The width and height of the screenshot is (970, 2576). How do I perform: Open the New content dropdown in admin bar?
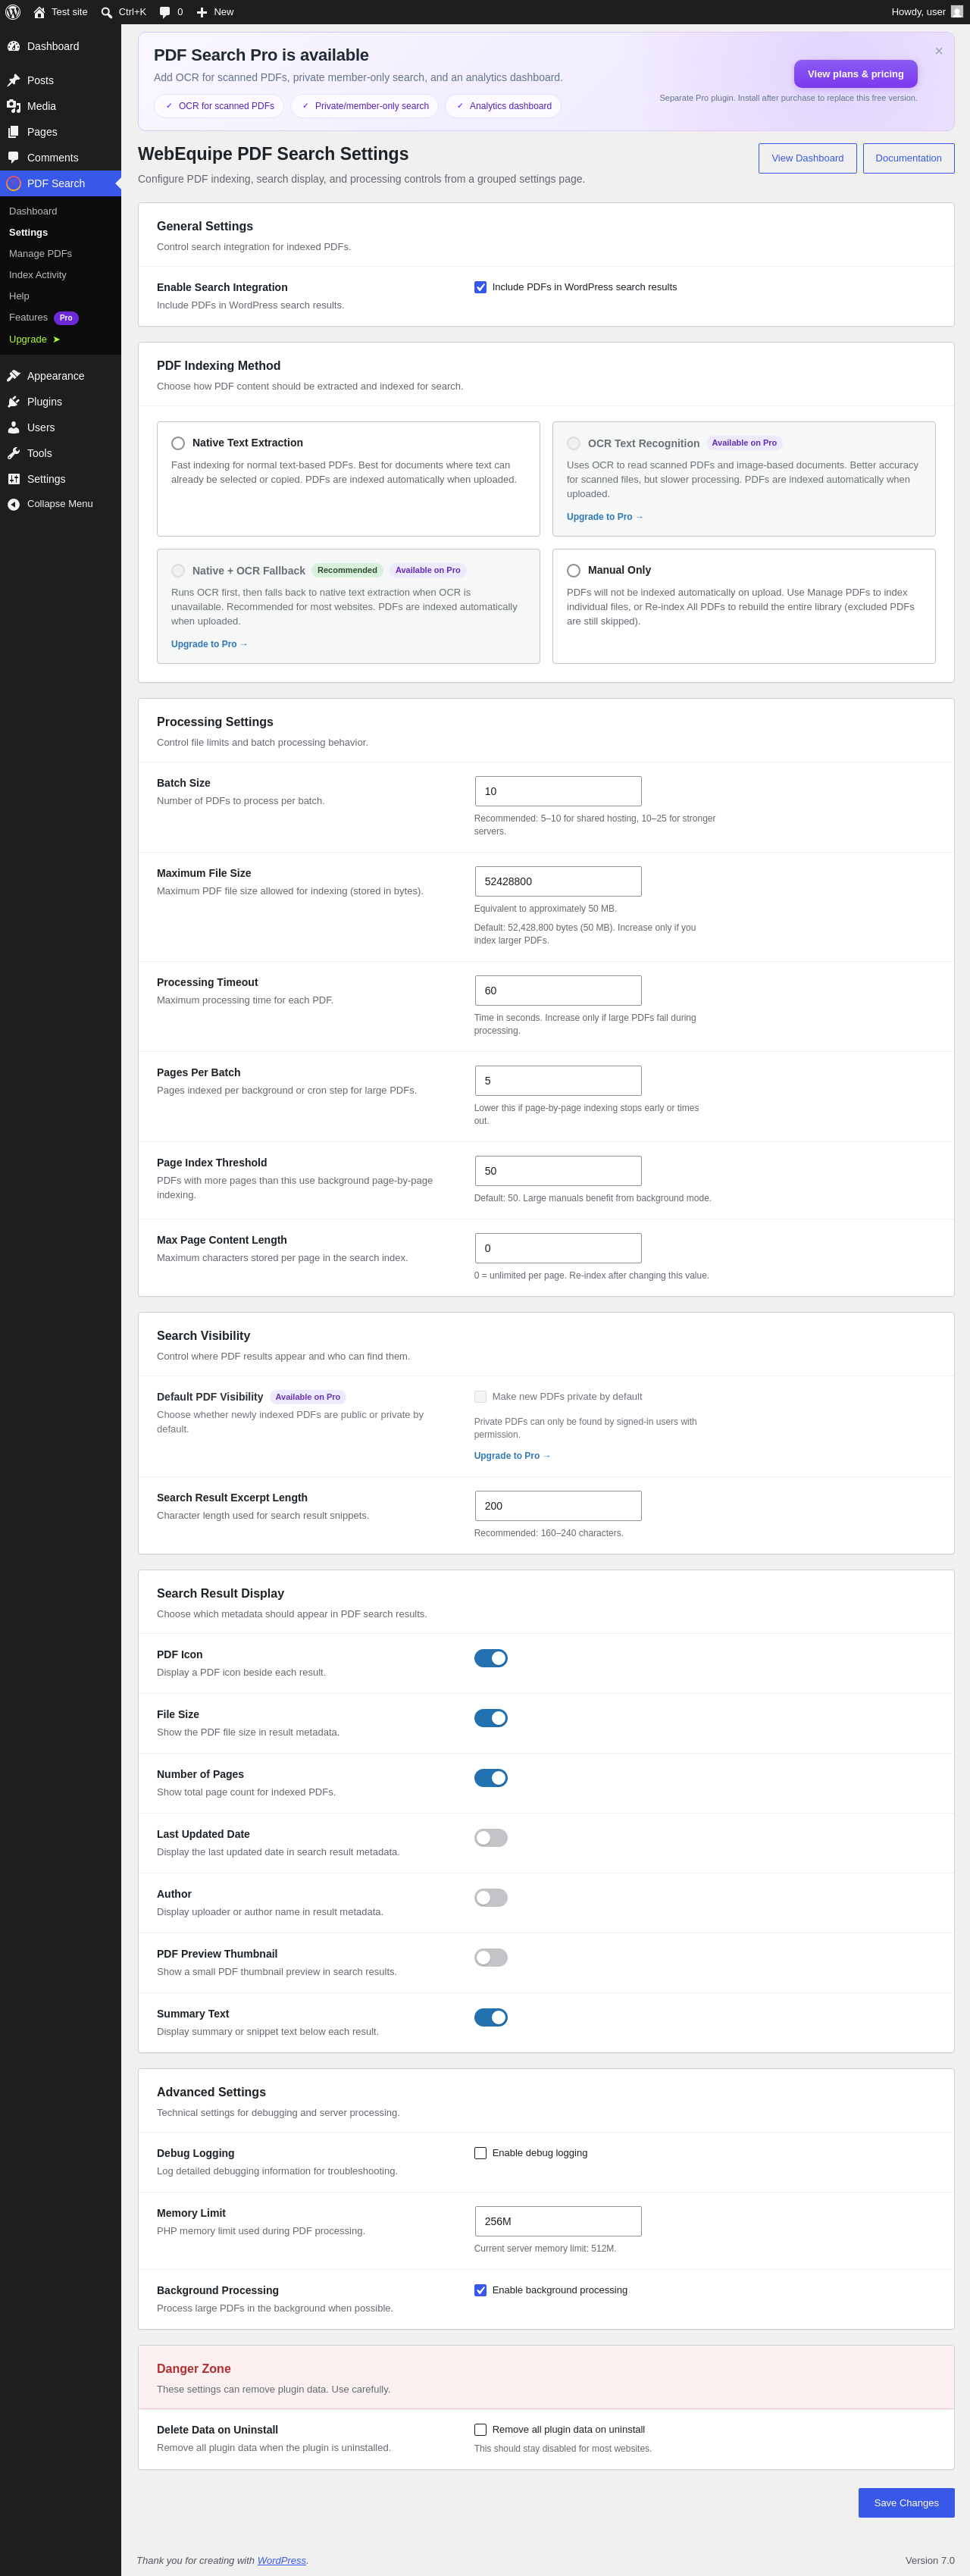[x=214, y=12]
